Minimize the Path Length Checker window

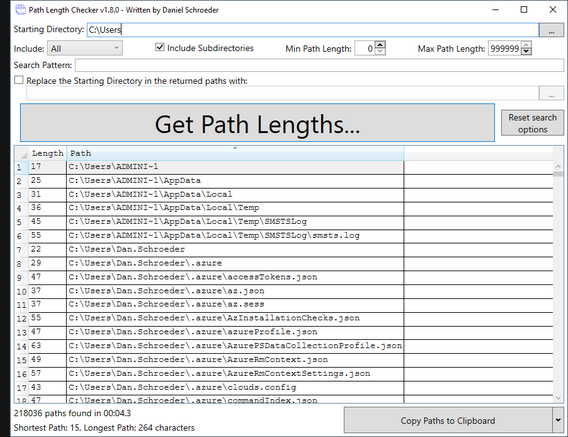pyautogui.click(x=496, y=10)
